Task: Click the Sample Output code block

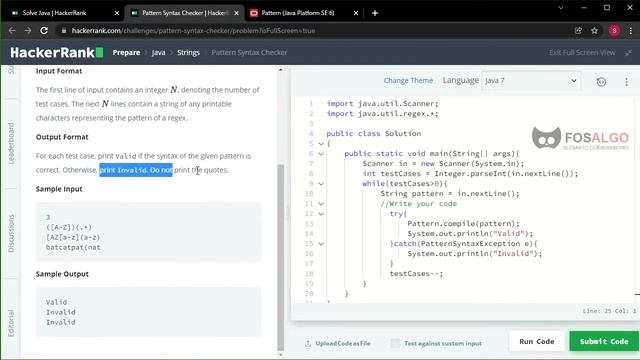Action: 149,312
